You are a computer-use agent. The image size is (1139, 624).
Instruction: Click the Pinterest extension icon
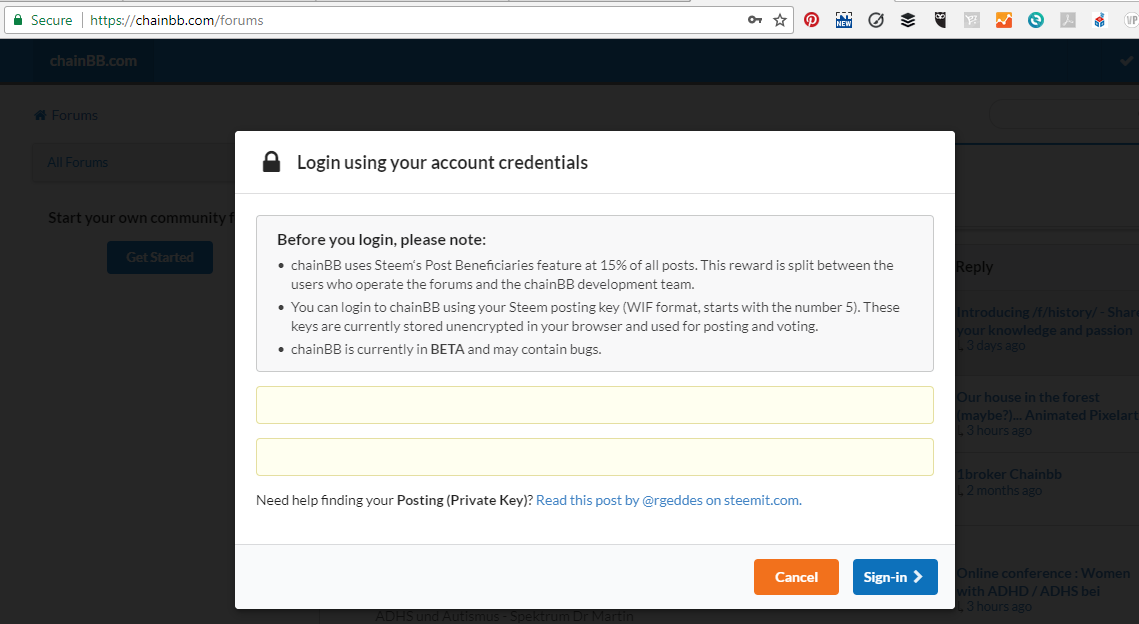(x=811, y=20)
